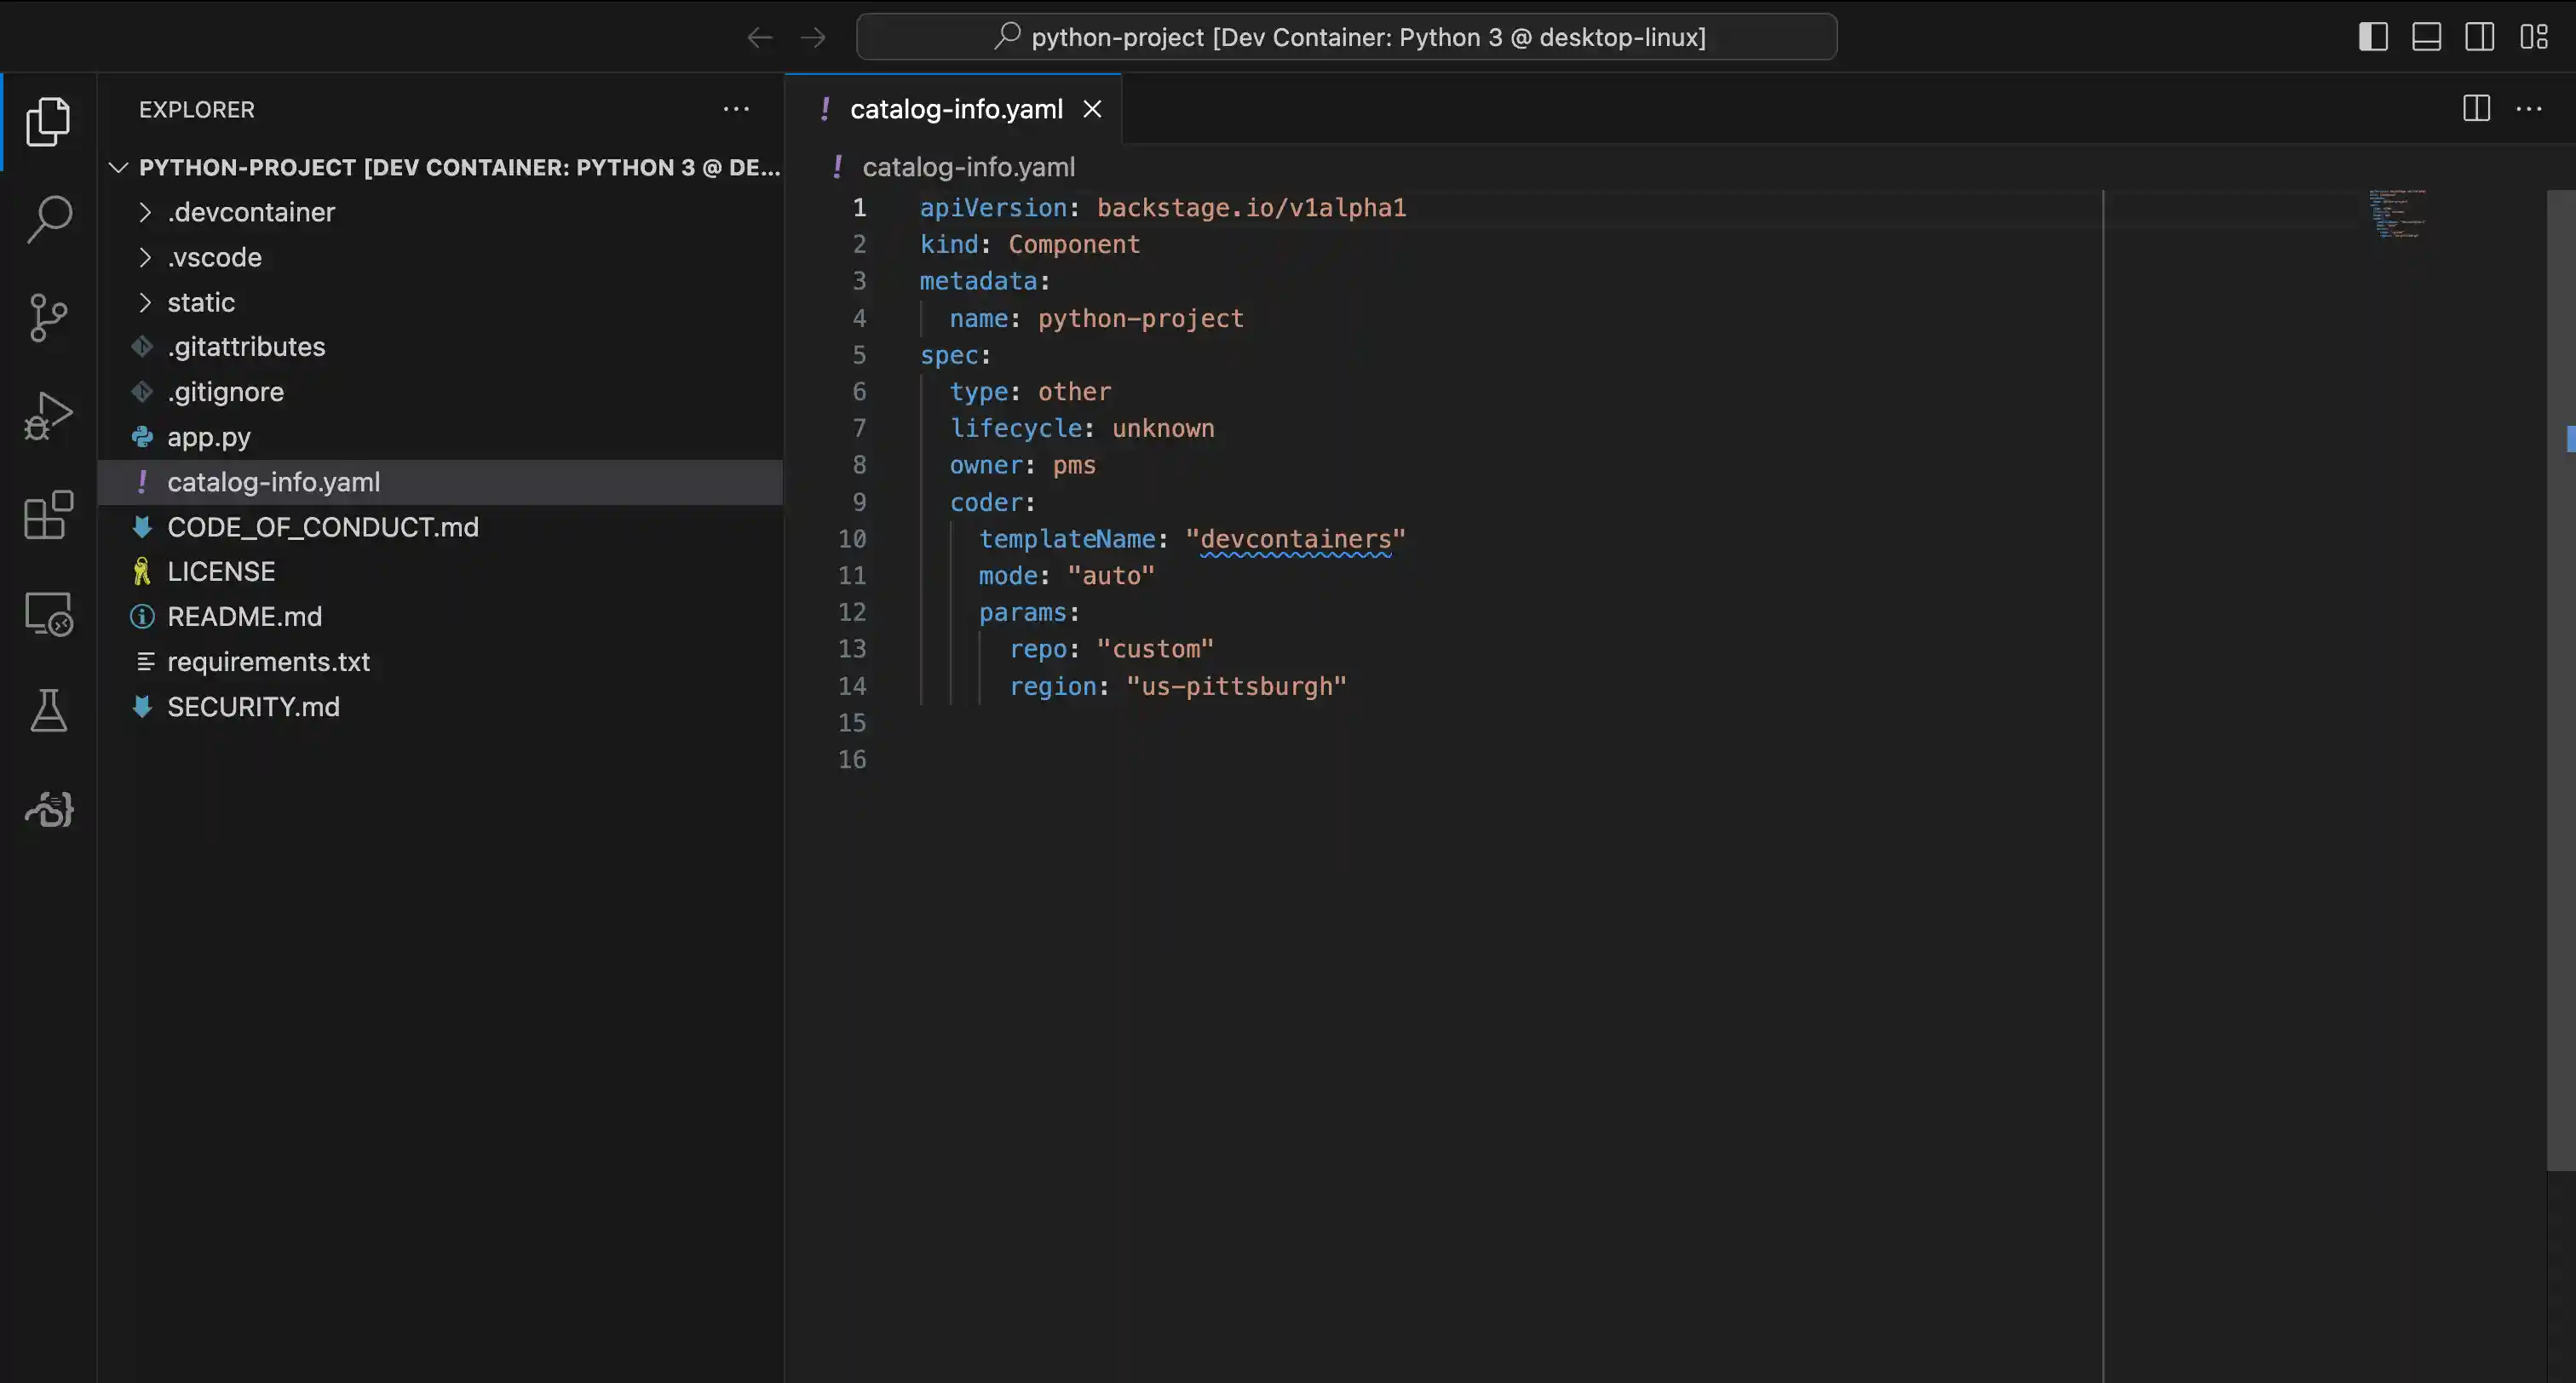Open the Testing view with the beaker icon
Viewport: 2576px width, 1383px height.
tap(48, 710)
